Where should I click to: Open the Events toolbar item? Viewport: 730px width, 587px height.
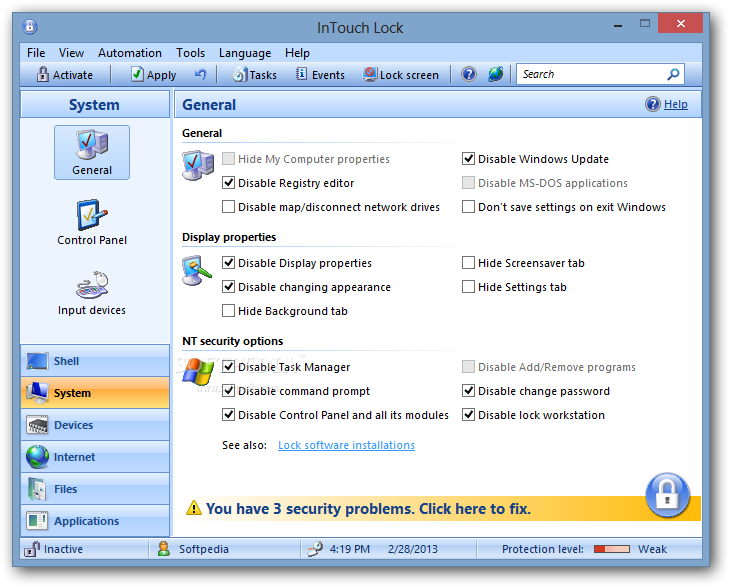[320, 74]
